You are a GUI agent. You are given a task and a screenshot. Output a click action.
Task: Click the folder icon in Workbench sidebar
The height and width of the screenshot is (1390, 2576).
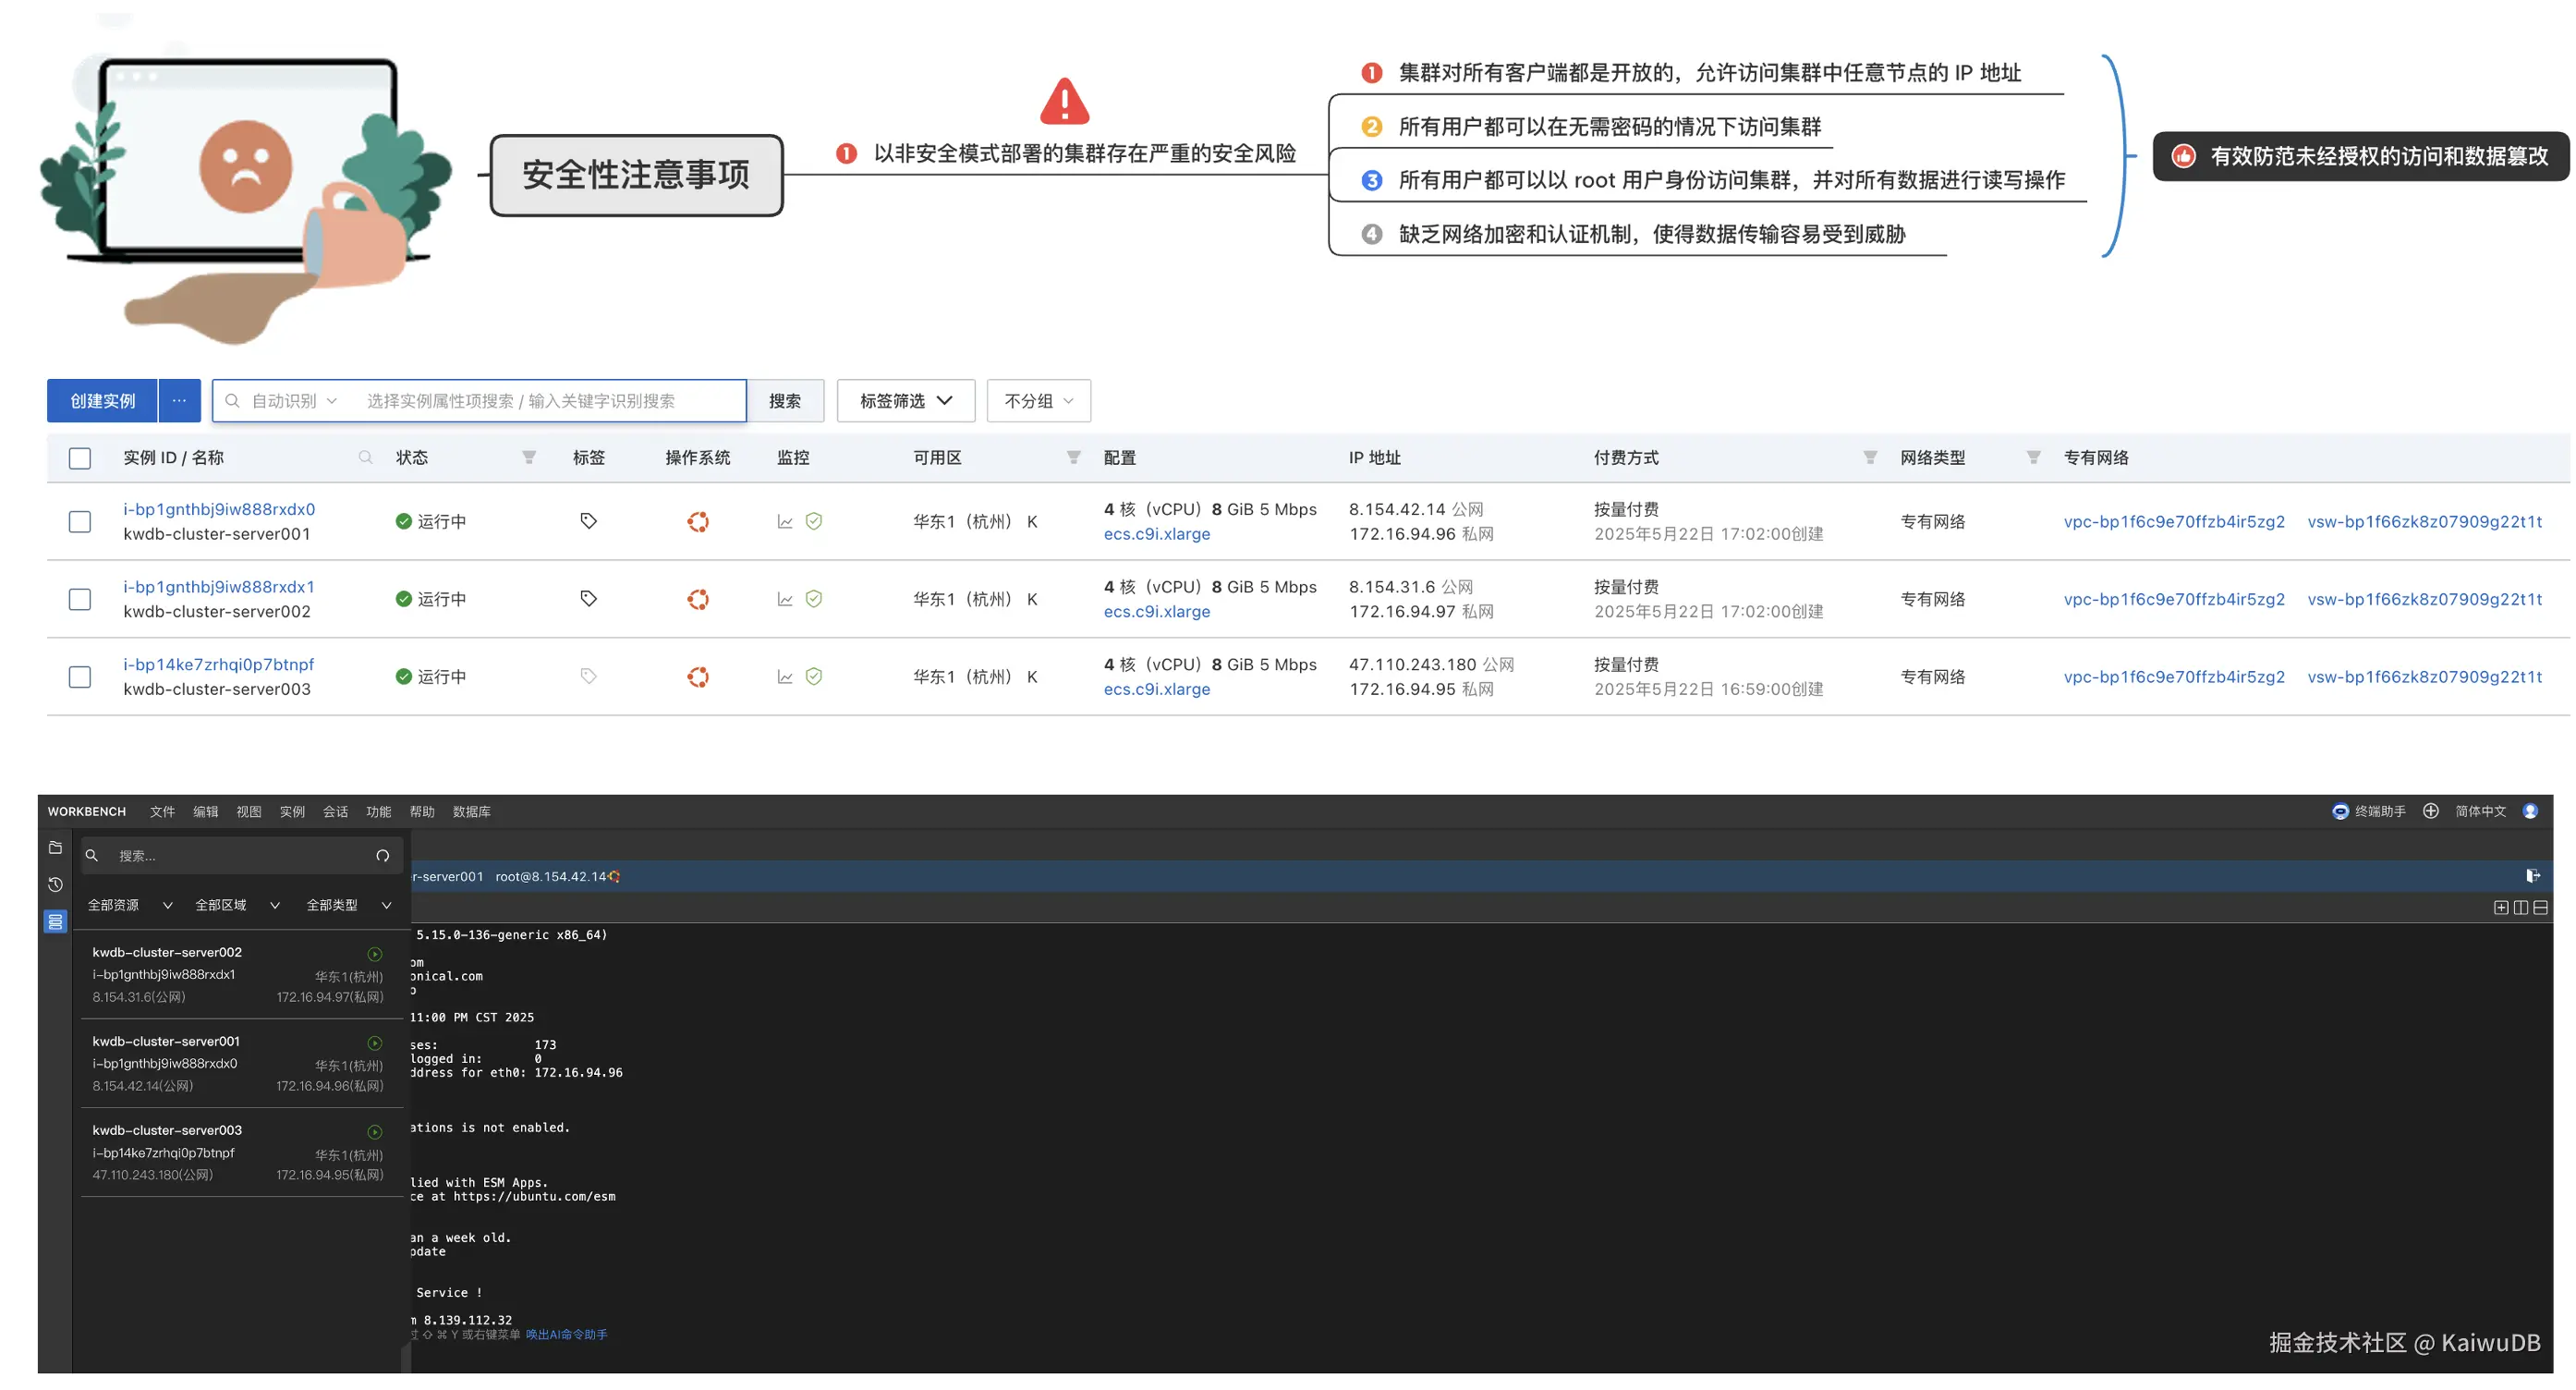point(56,848)
